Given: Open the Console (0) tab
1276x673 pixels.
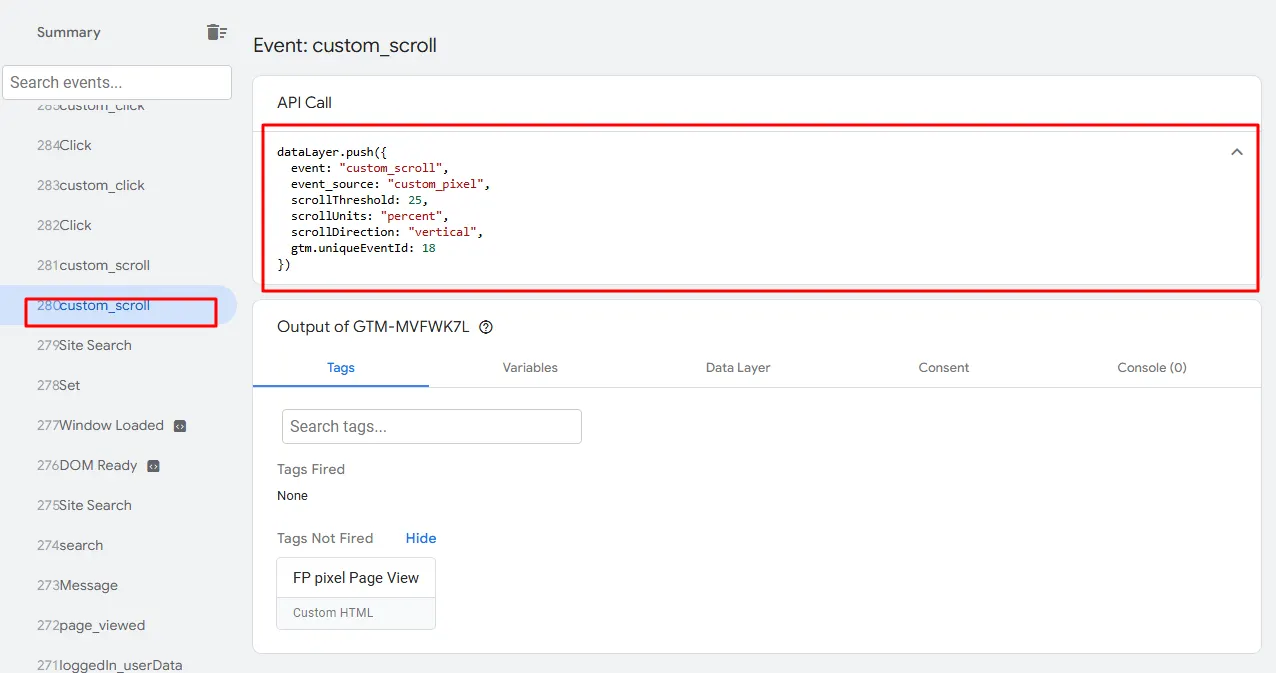Looking at the screenshot, I should click(x=1152, y=367).
